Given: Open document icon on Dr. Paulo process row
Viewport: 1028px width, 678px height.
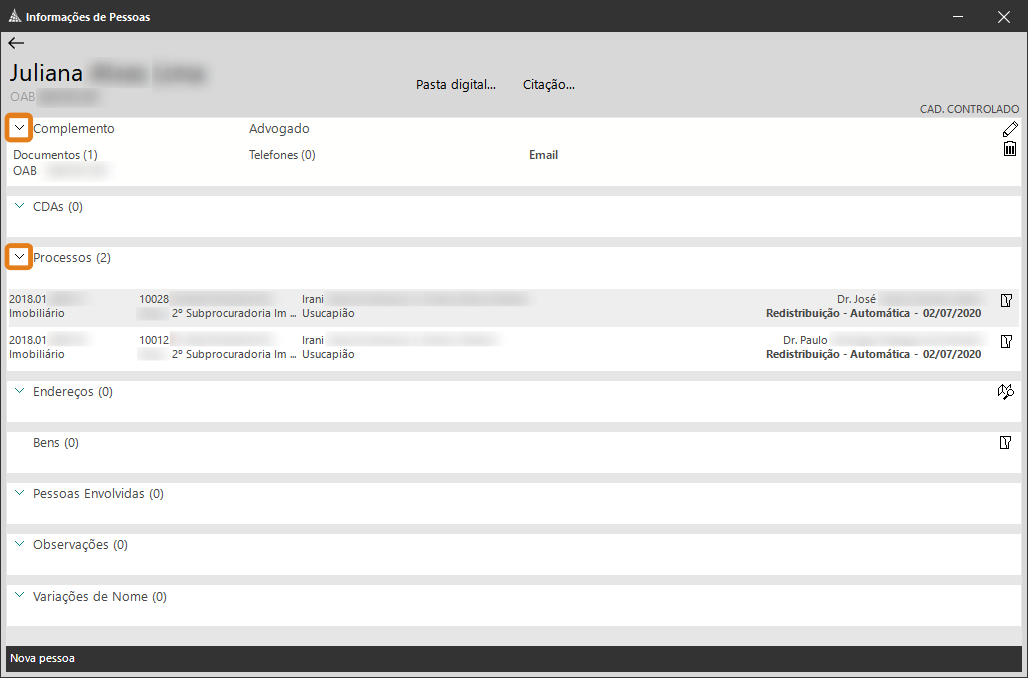Looking at the screenshot, I should click(1006, 341).
